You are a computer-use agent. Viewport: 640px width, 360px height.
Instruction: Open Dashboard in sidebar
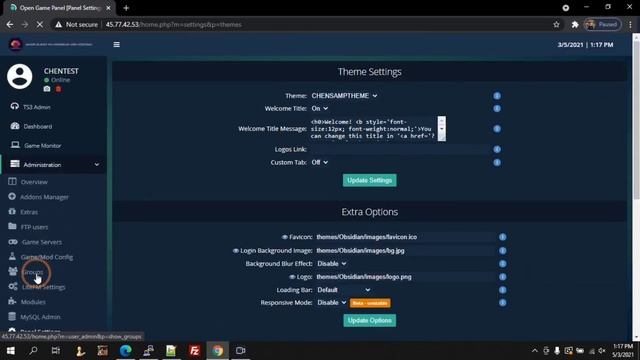click(31, 126)
